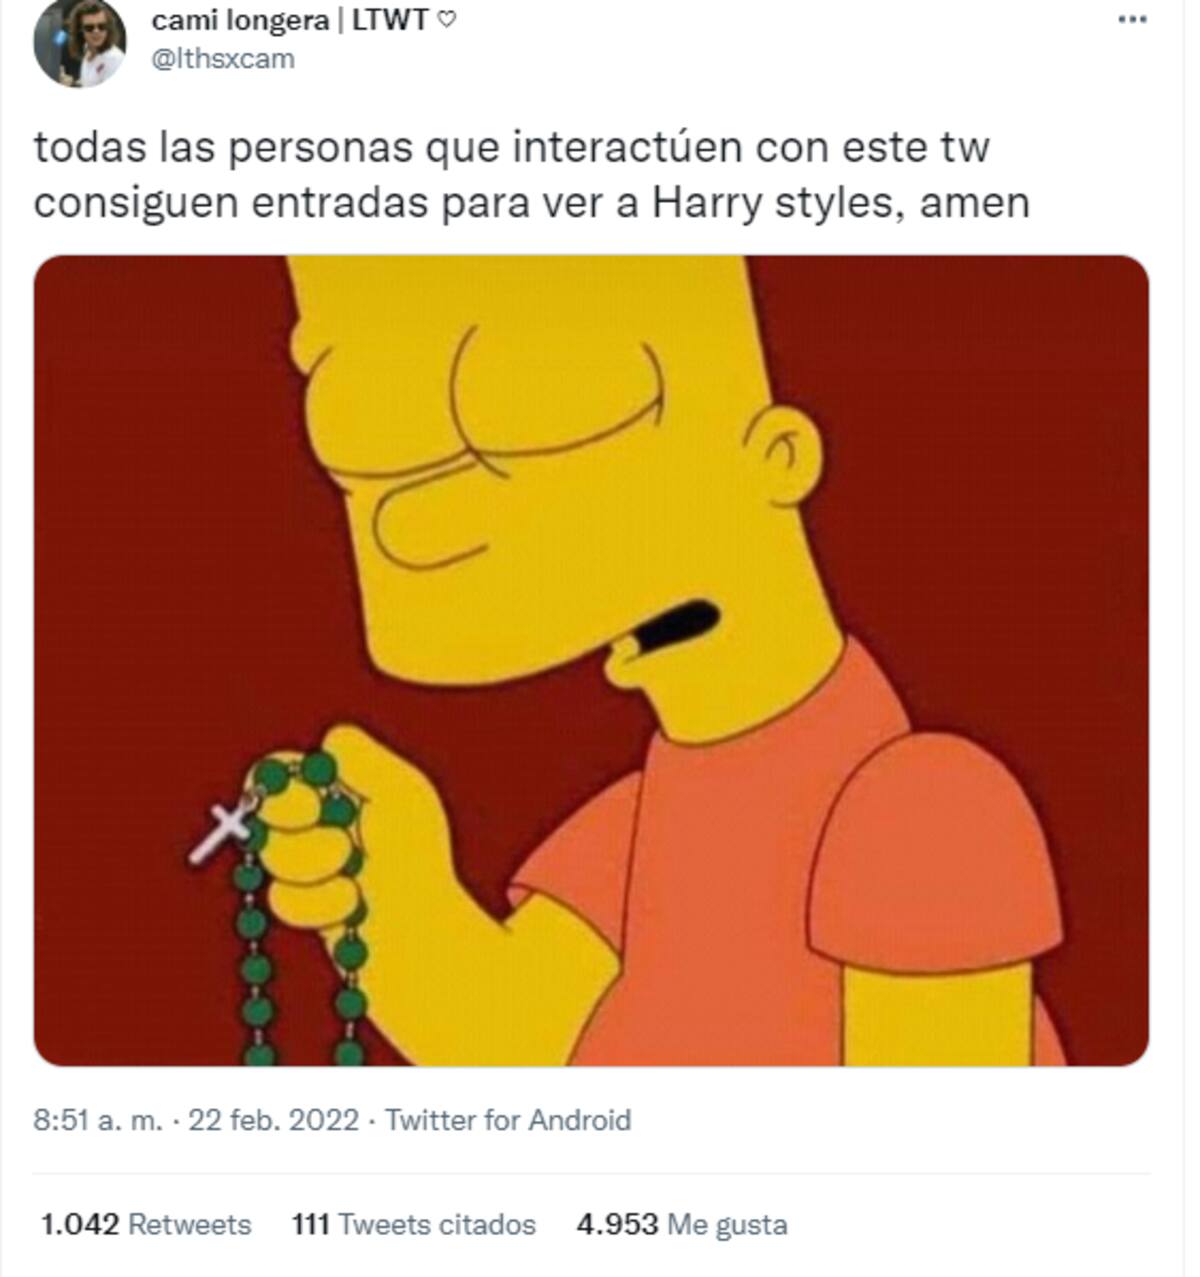Click the tweet text about Harry styles

(x=531, y=175)
